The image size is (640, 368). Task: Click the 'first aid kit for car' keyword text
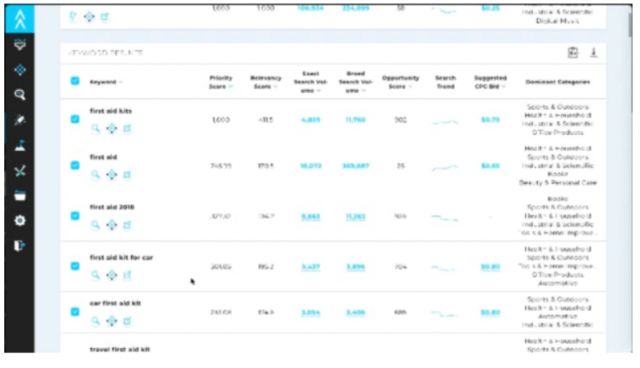(121, 257)
